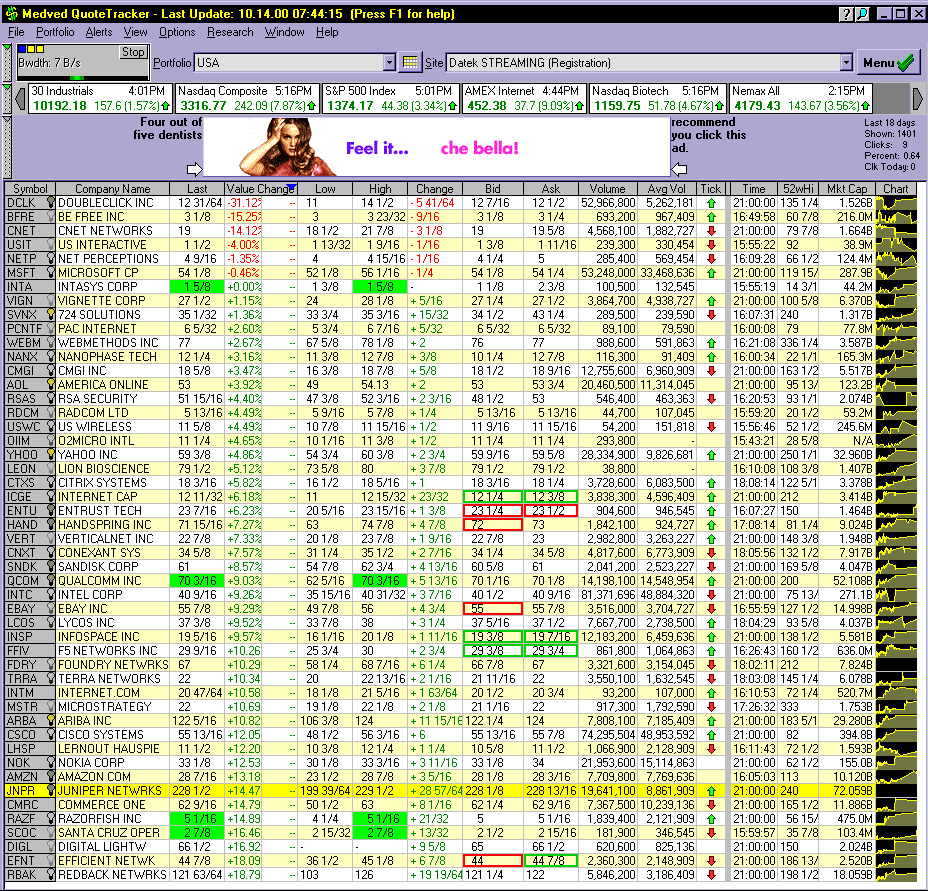
Task: Click the Value Change column sort arrow
Action: 292,189
